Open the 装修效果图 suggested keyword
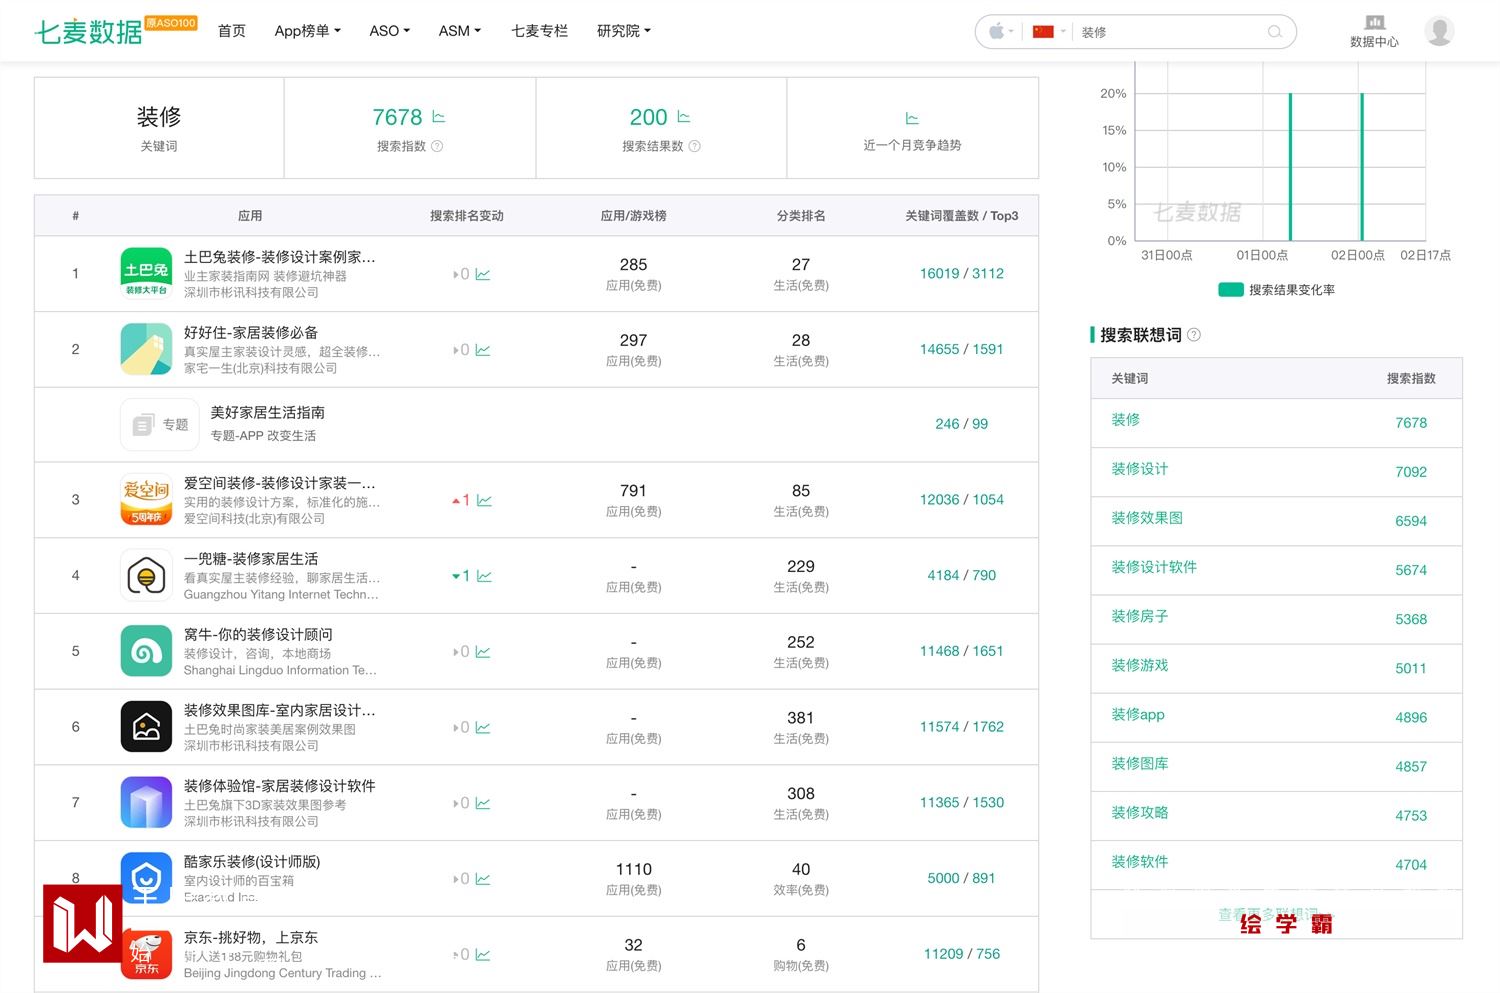Image resolution: width=1500 pixels, height=993 pixels. pyautogui.click(x=1147, y=518)
